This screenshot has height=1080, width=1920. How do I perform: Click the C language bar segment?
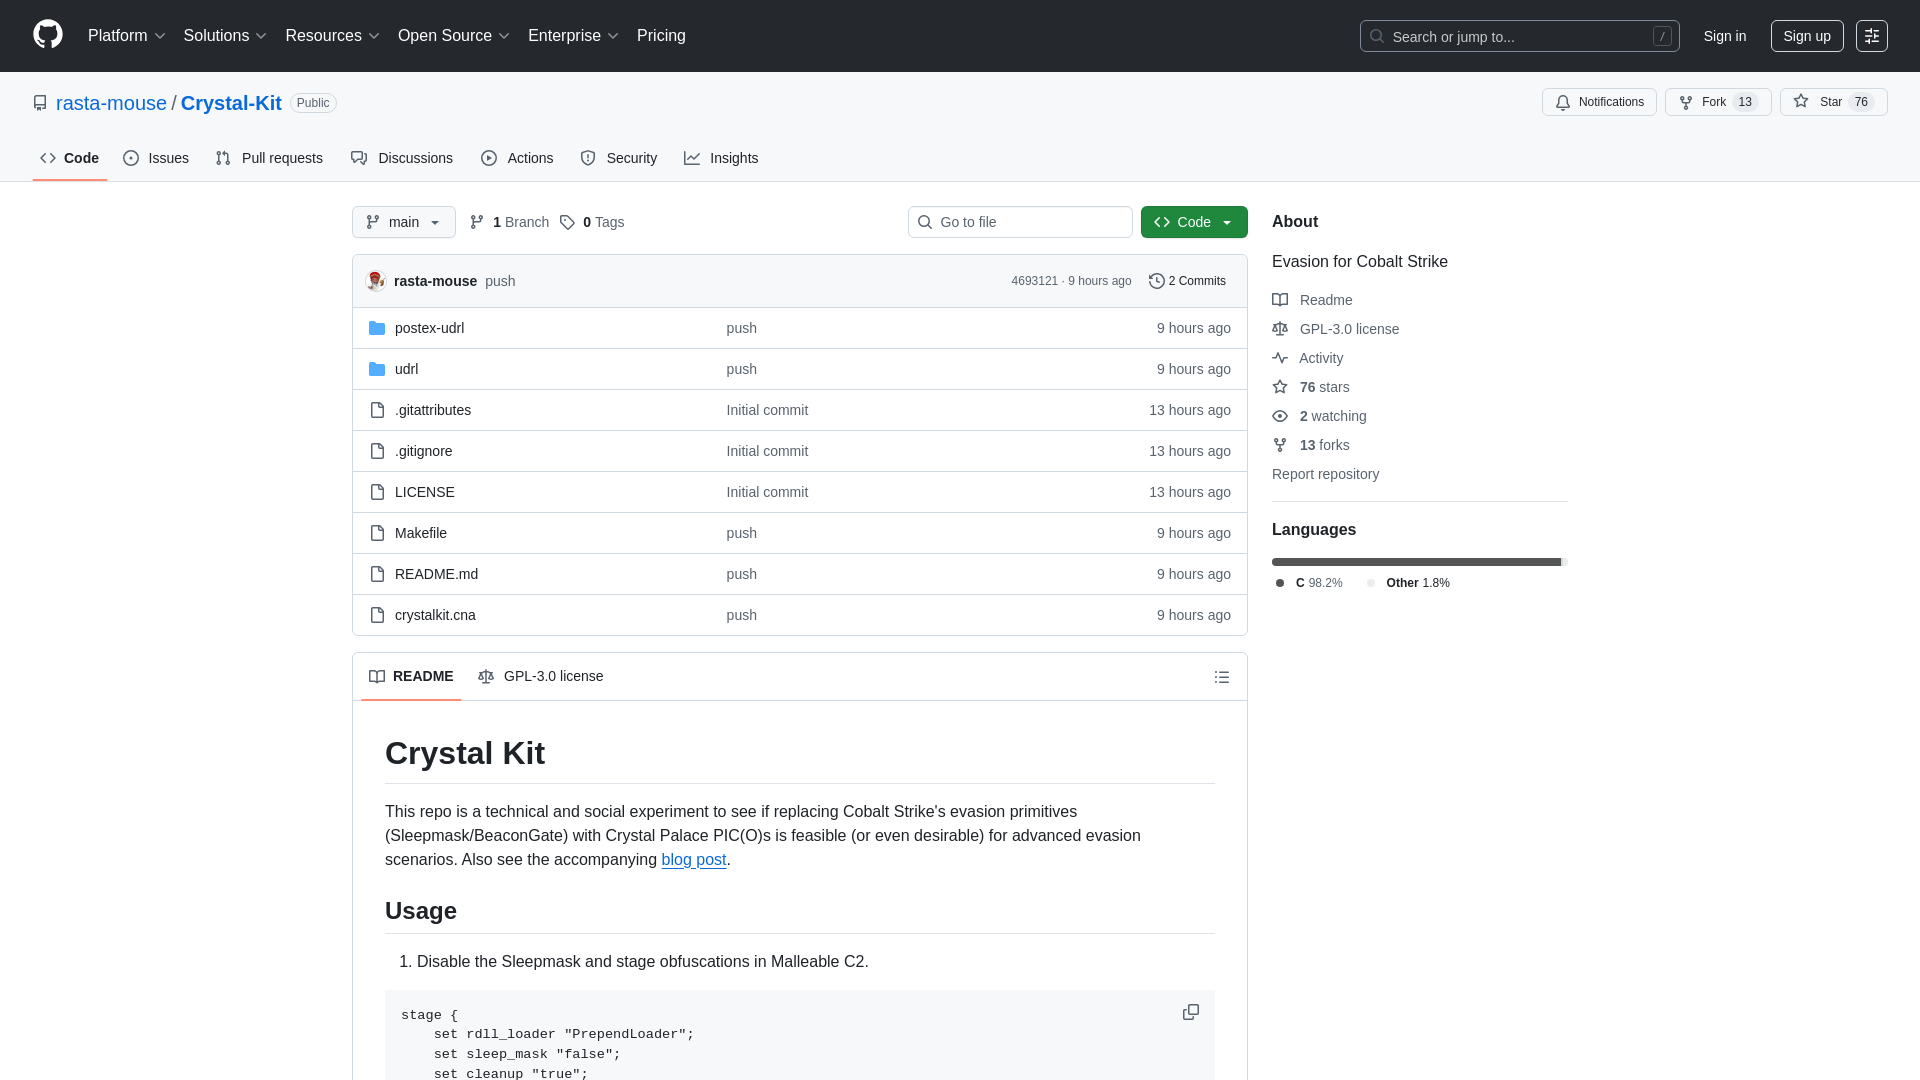1415,562
